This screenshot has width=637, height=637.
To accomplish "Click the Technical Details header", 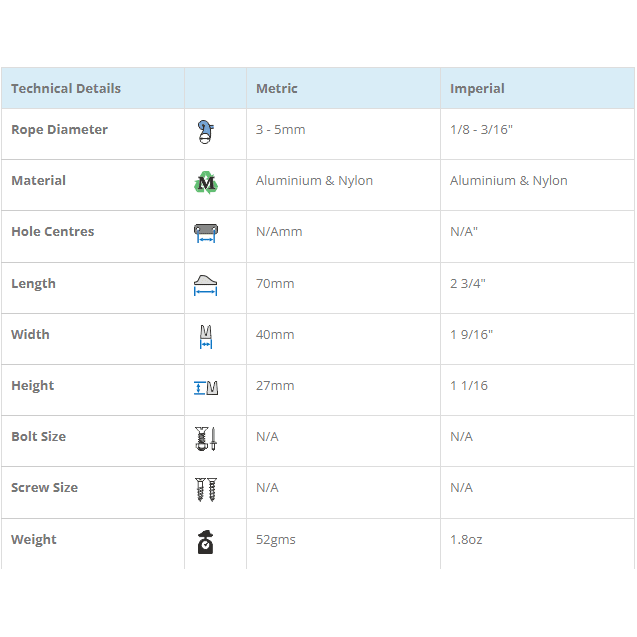I will (66, 89).
